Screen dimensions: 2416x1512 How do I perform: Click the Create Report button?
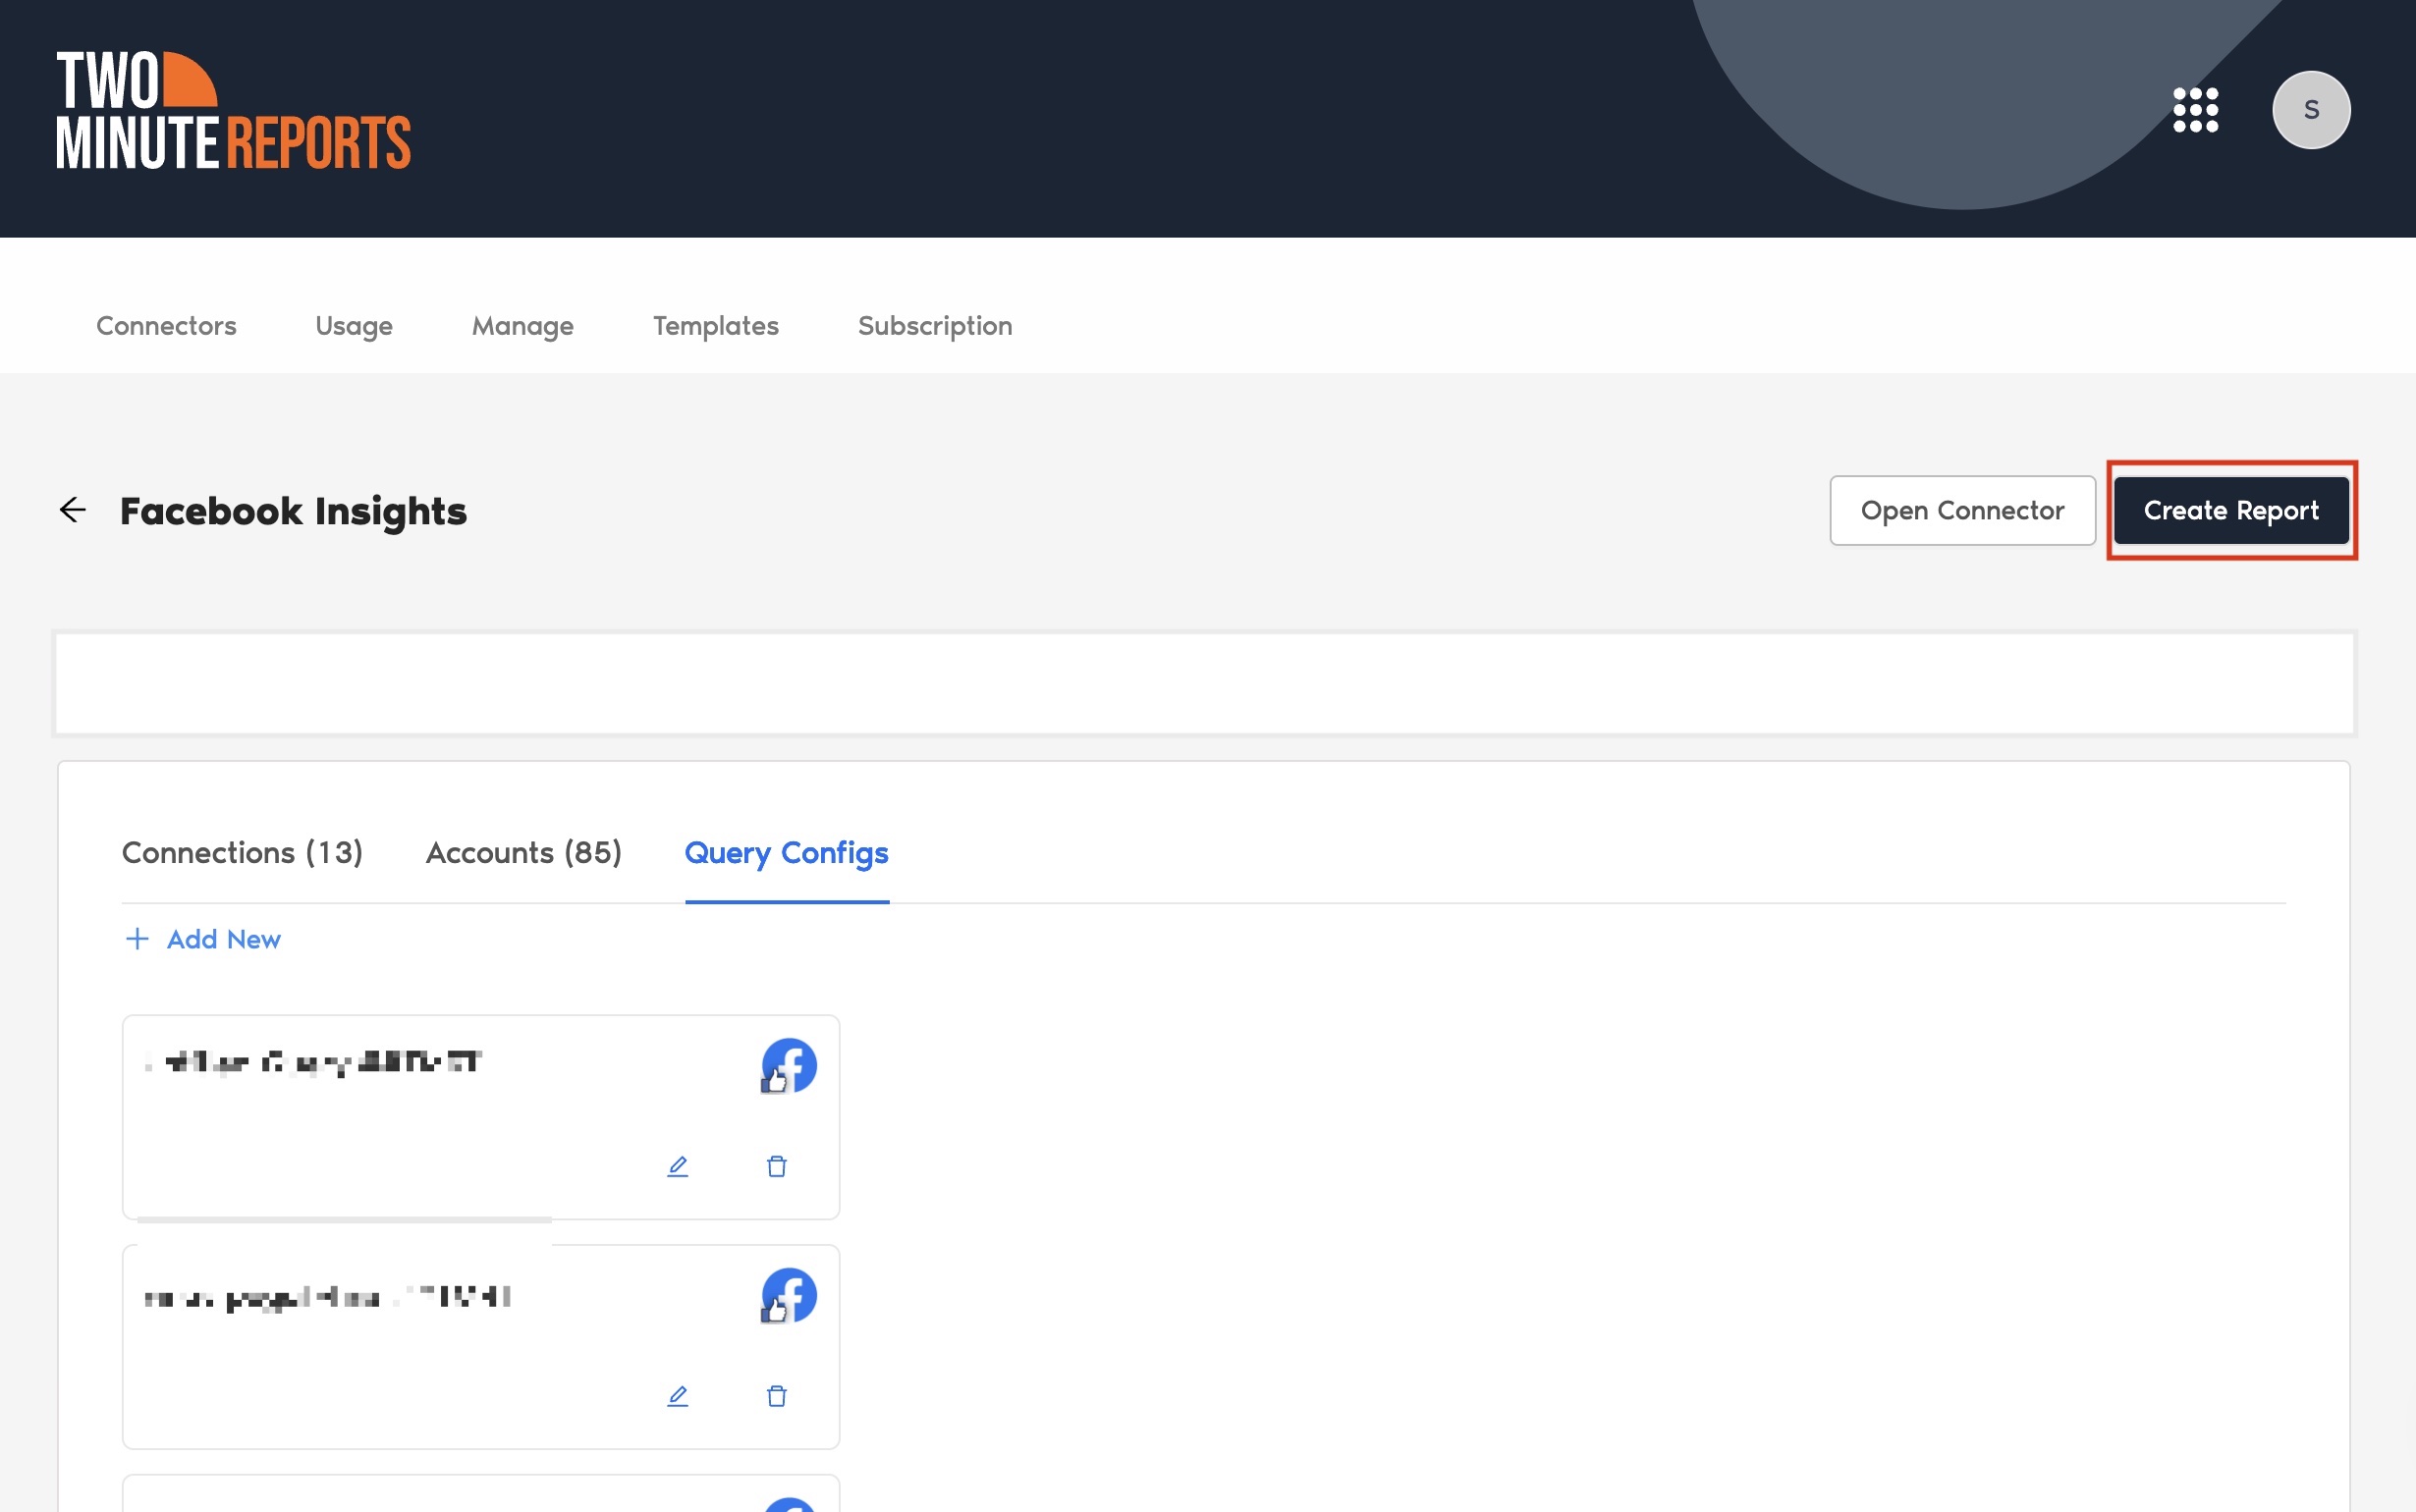[2231, 510]
